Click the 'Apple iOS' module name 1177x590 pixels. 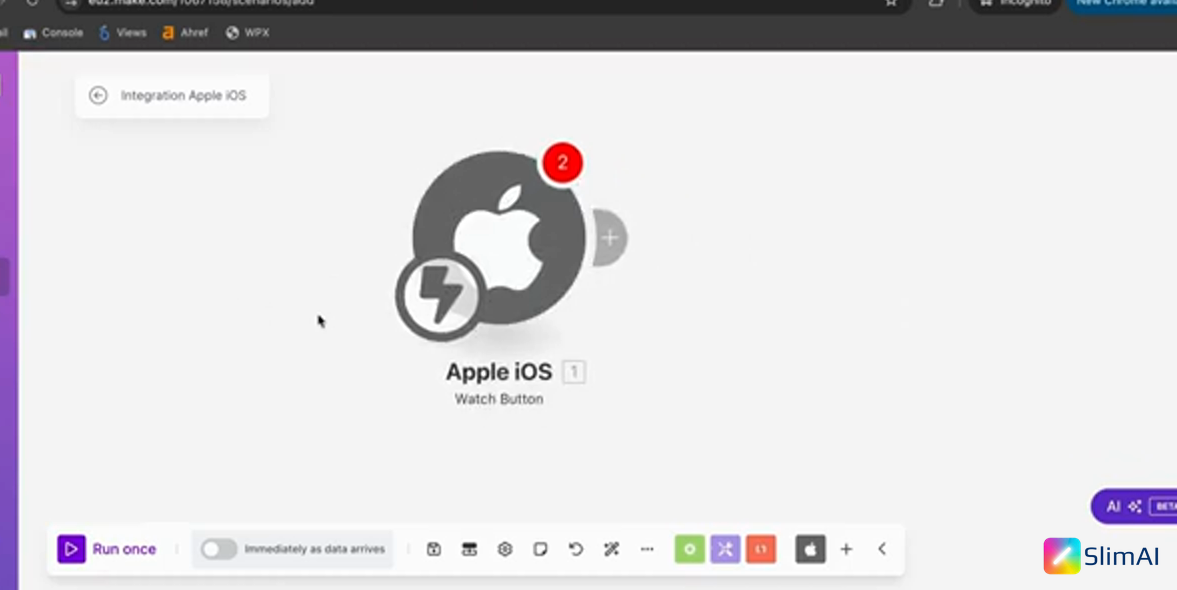499,372
